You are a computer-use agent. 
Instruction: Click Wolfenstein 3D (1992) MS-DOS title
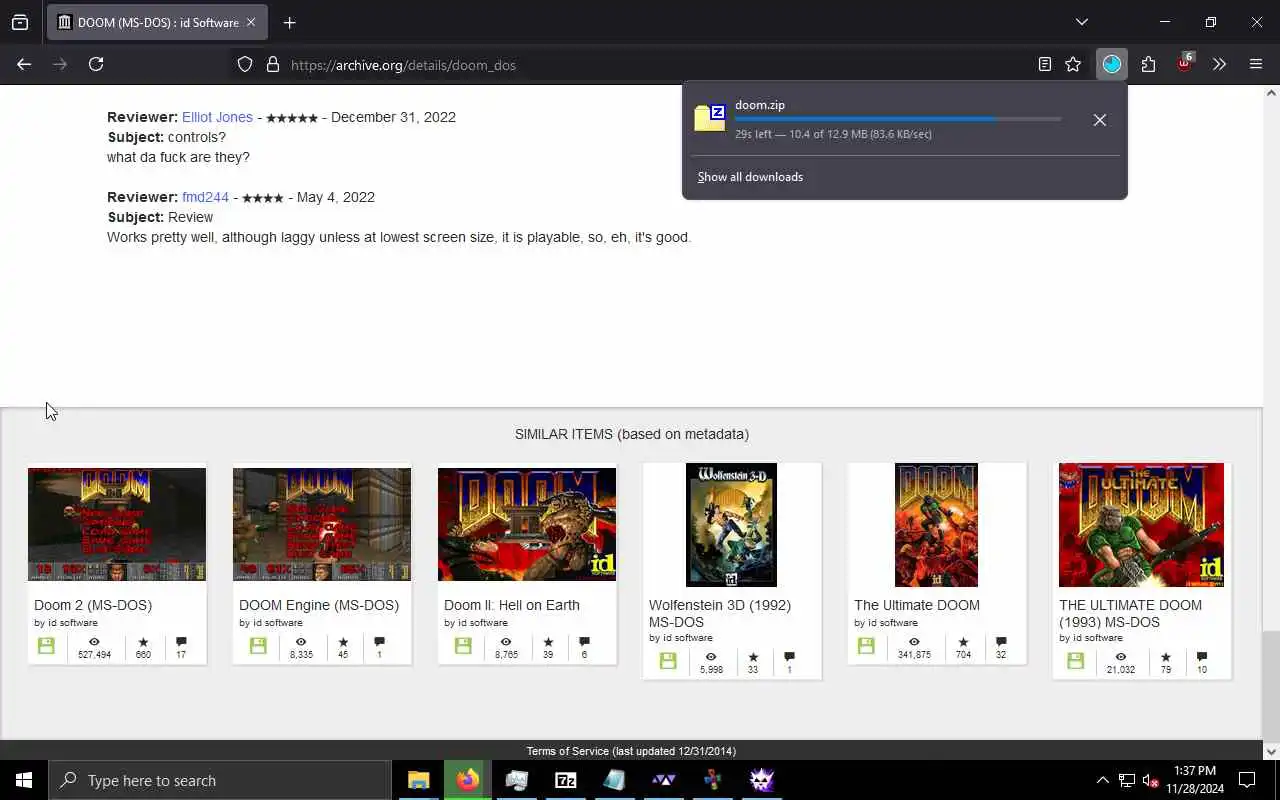click(x=720, y=613)
